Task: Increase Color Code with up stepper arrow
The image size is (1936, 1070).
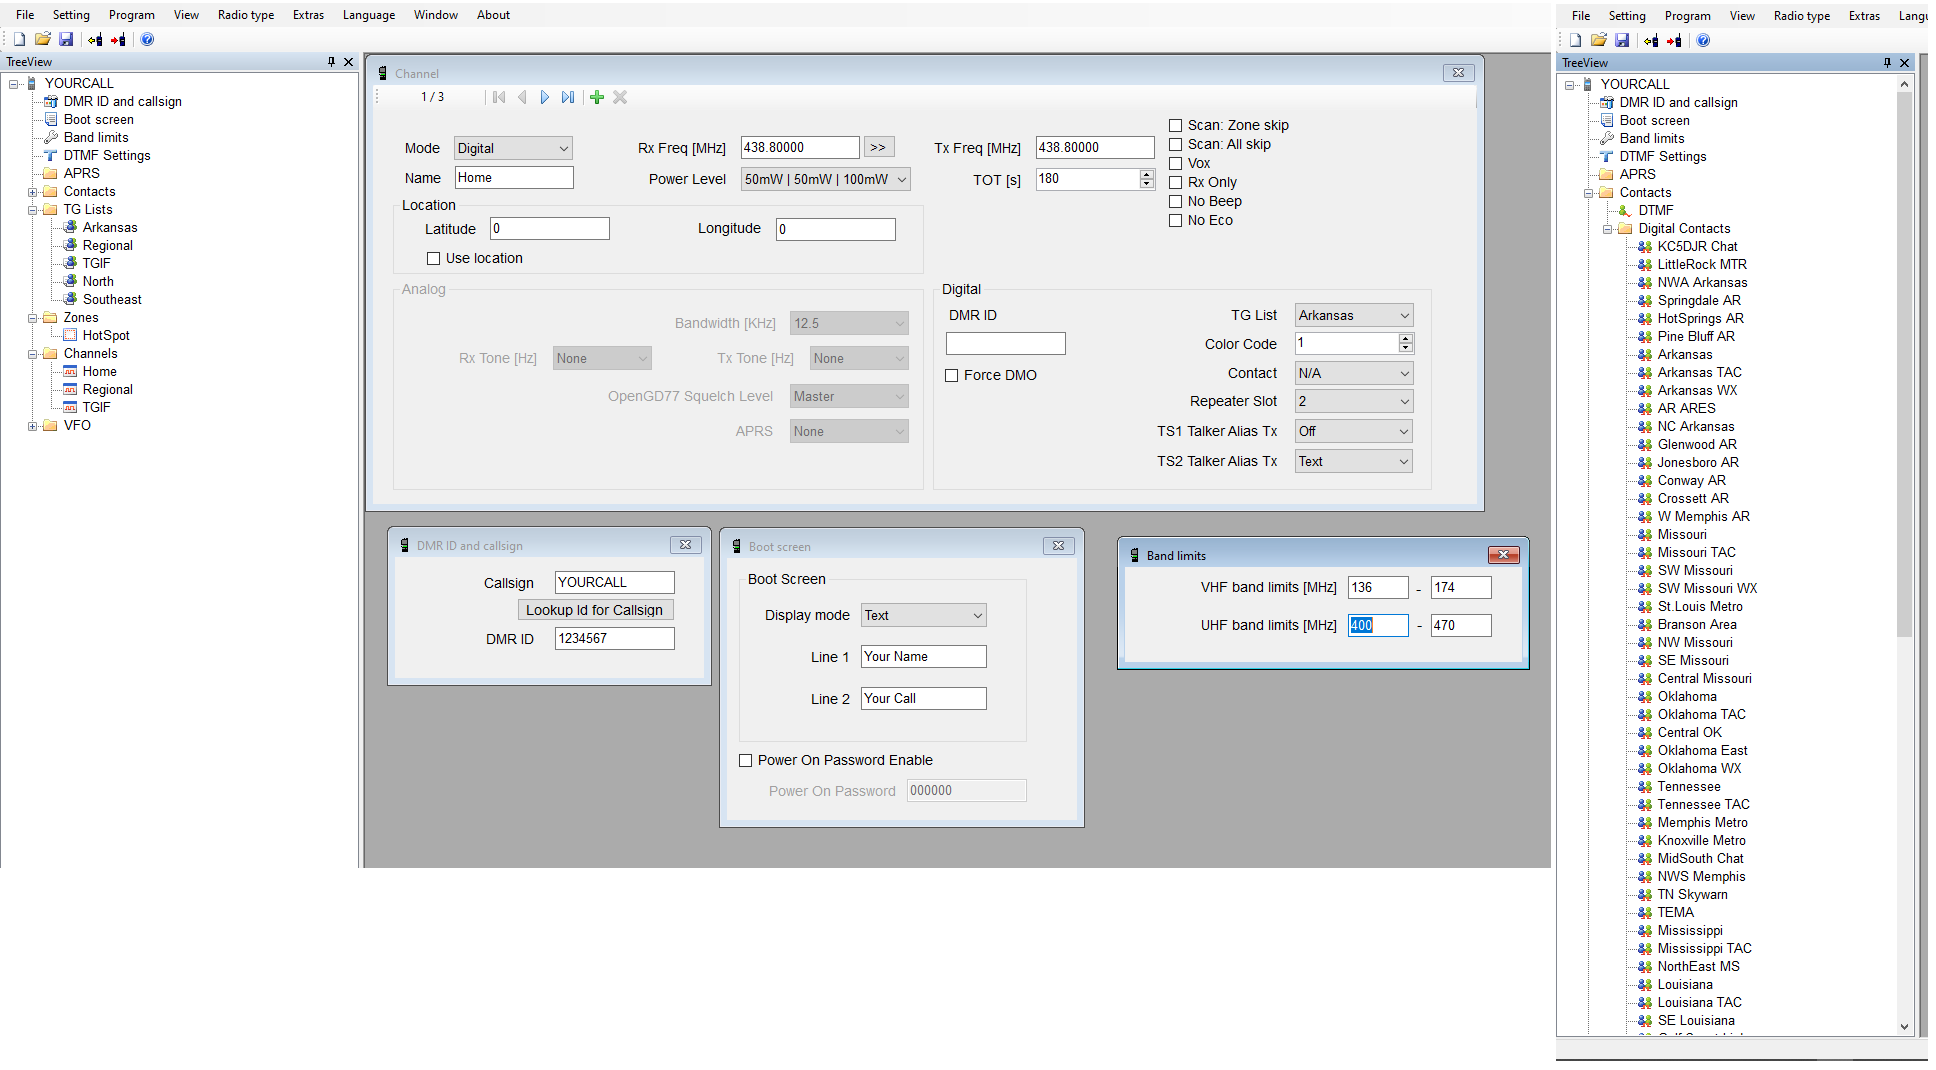Action: (x=1406, y=339)
